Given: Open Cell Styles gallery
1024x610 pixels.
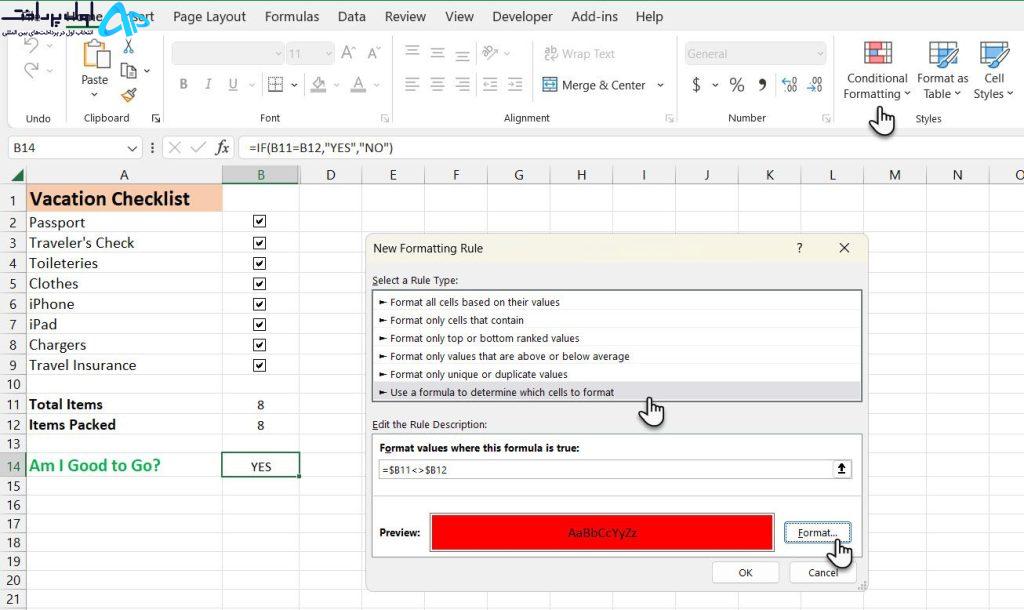Looking at the screenshot, I should coord(993,71).
